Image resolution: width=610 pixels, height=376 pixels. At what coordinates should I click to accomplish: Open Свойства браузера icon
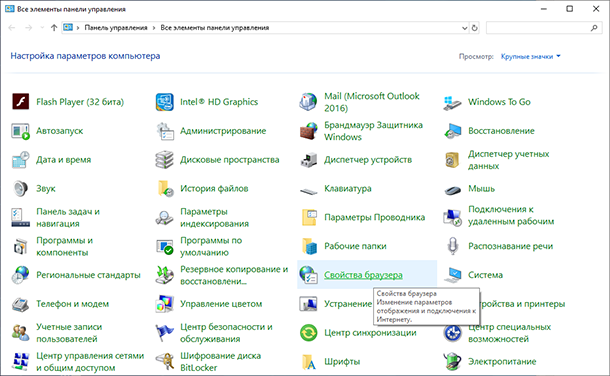pyautogui.click(x=309, y=275)
